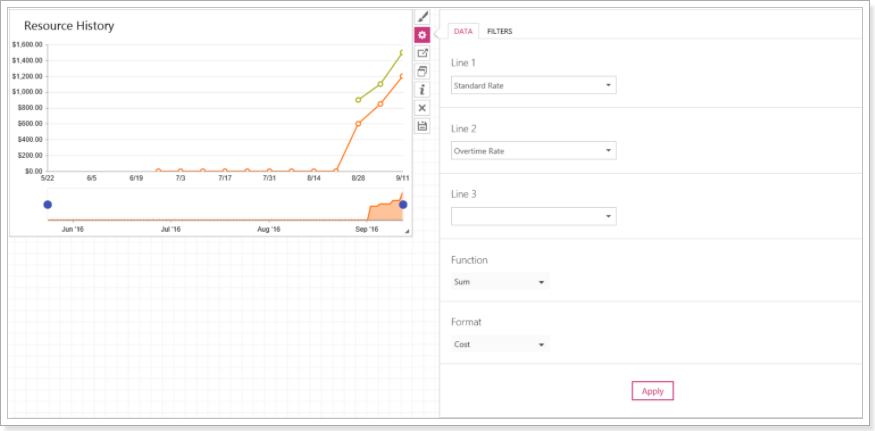Open the Format dropdown showing Cost
Image resolution: width=875 pixels, height=431 pixels.
pos(500,344)
